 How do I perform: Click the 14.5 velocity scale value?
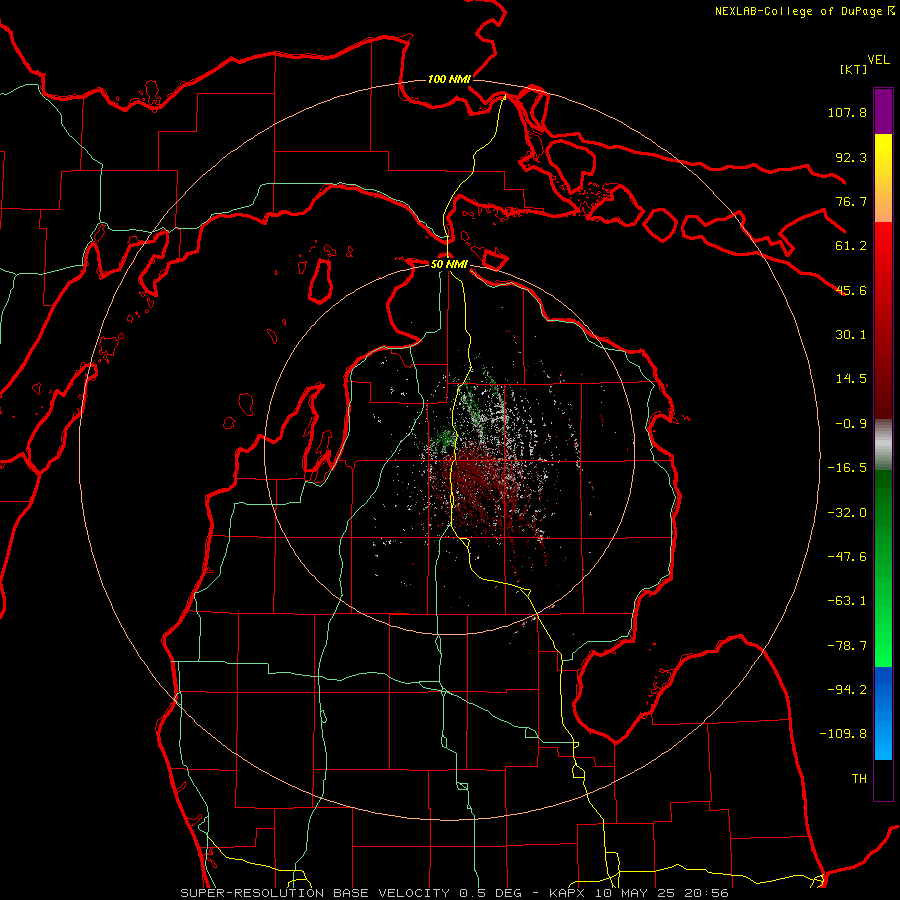point(851,379)
